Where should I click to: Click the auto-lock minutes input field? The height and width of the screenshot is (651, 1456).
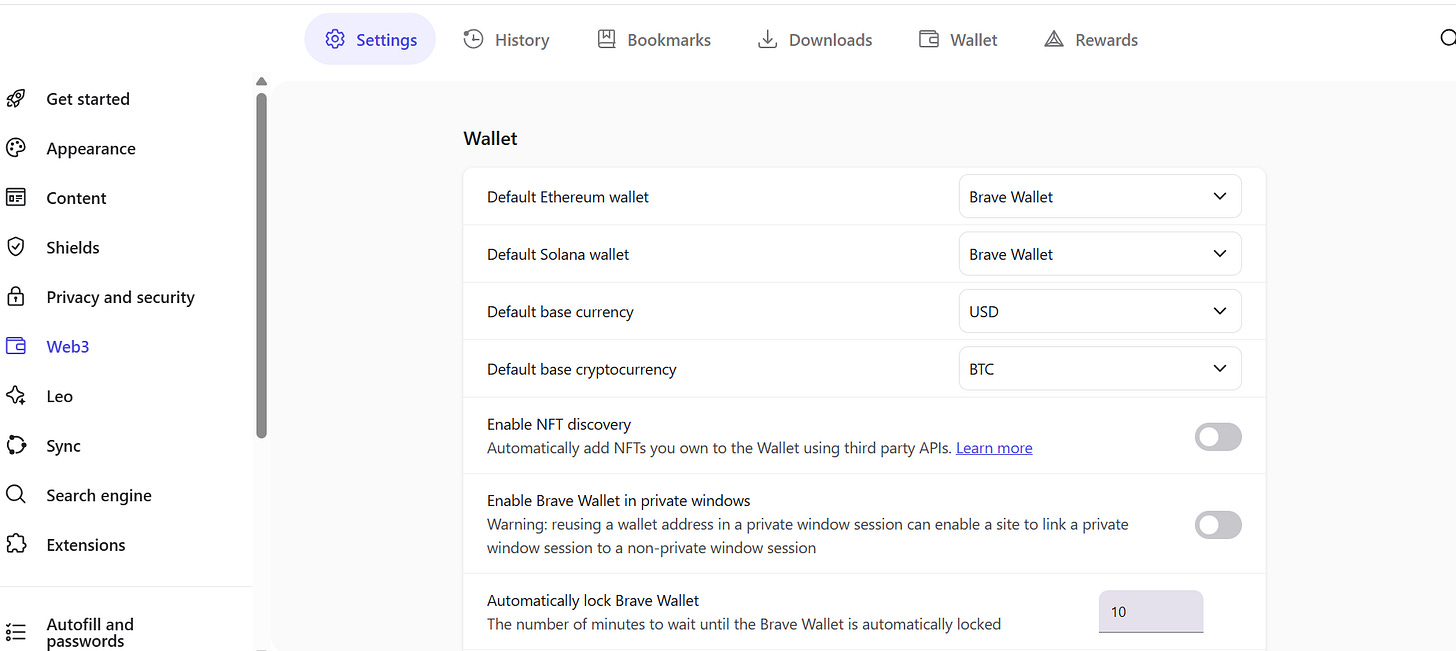point(1151,611)
